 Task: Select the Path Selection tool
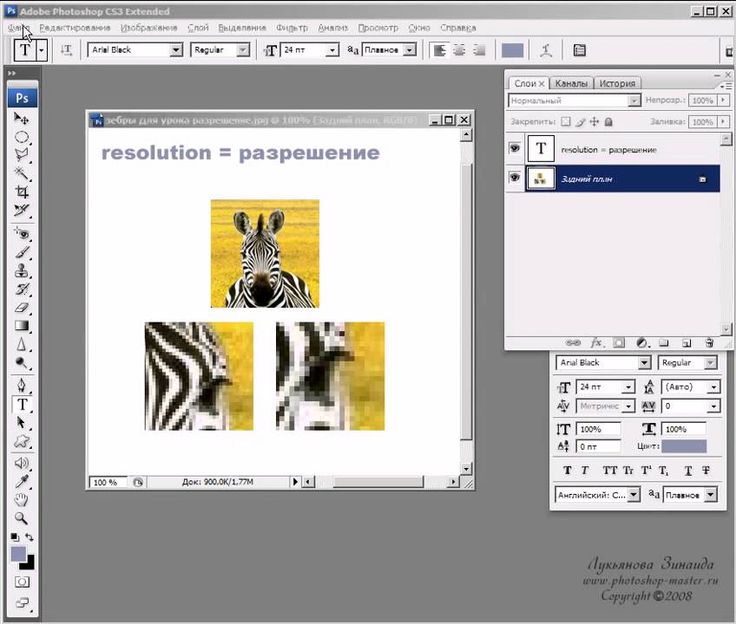click(x=21, y=423)
